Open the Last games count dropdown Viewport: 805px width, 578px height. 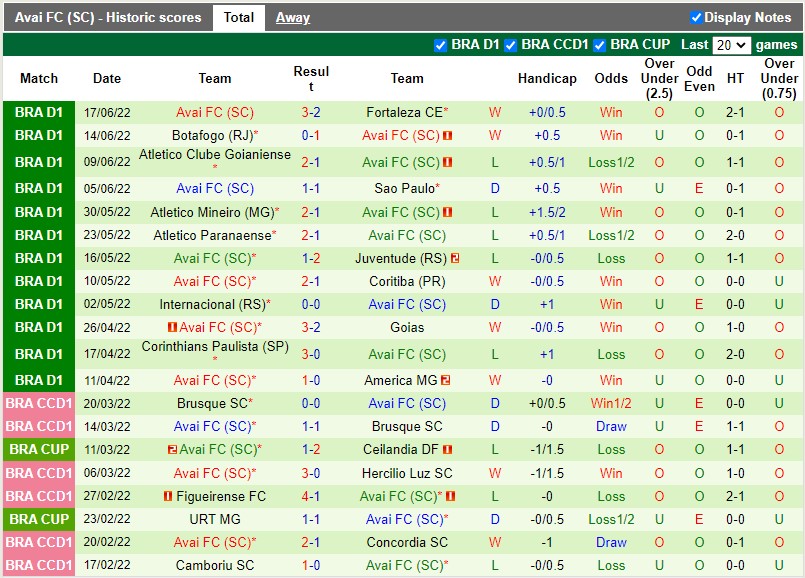pyautogui.click(x=733, y=44)
